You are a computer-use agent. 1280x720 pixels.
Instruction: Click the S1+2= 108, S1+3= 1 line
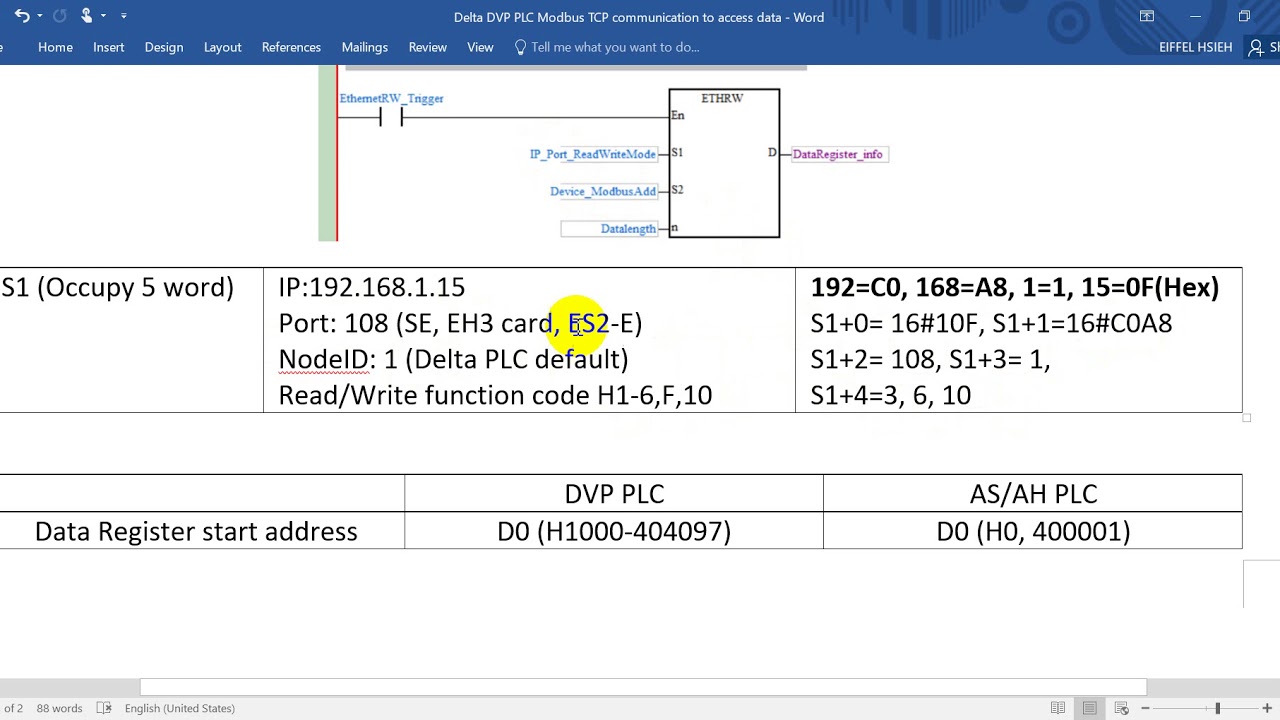pyautogui.click(x=930, y=359)
